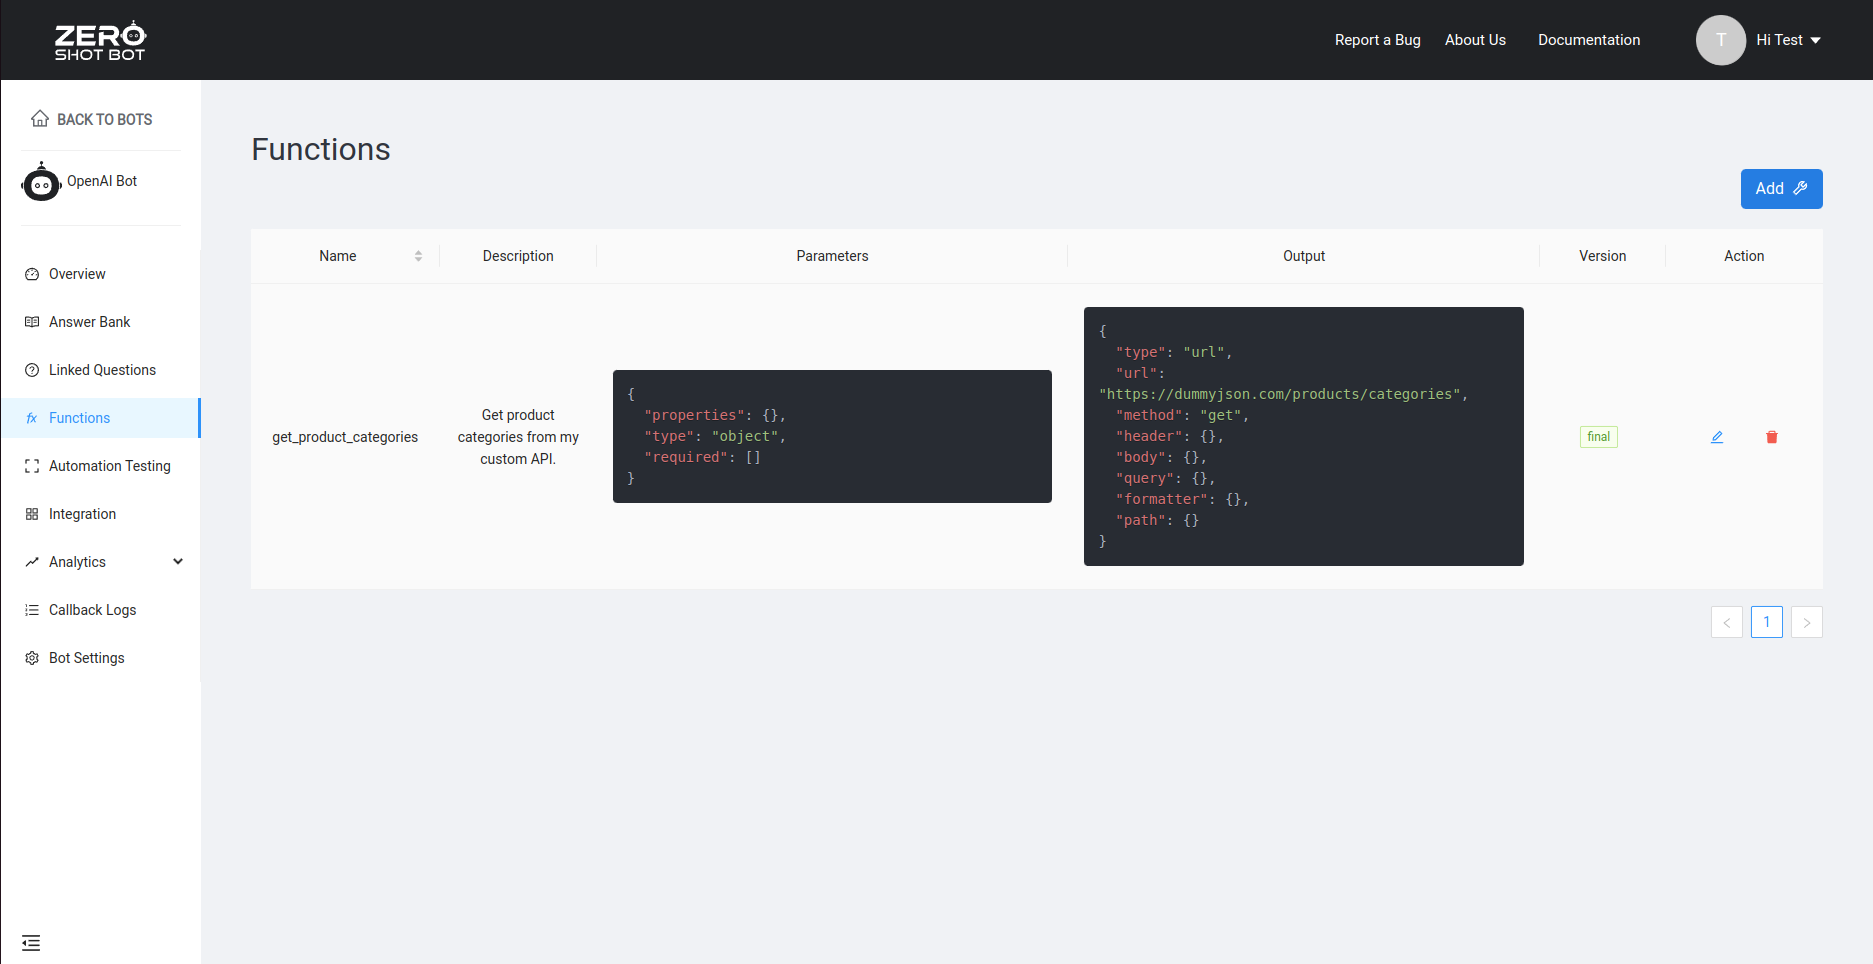Delete get_product_categories using the trash icon
Viewport: 1873px width, 964px height.
click(x=1771, y=437)
